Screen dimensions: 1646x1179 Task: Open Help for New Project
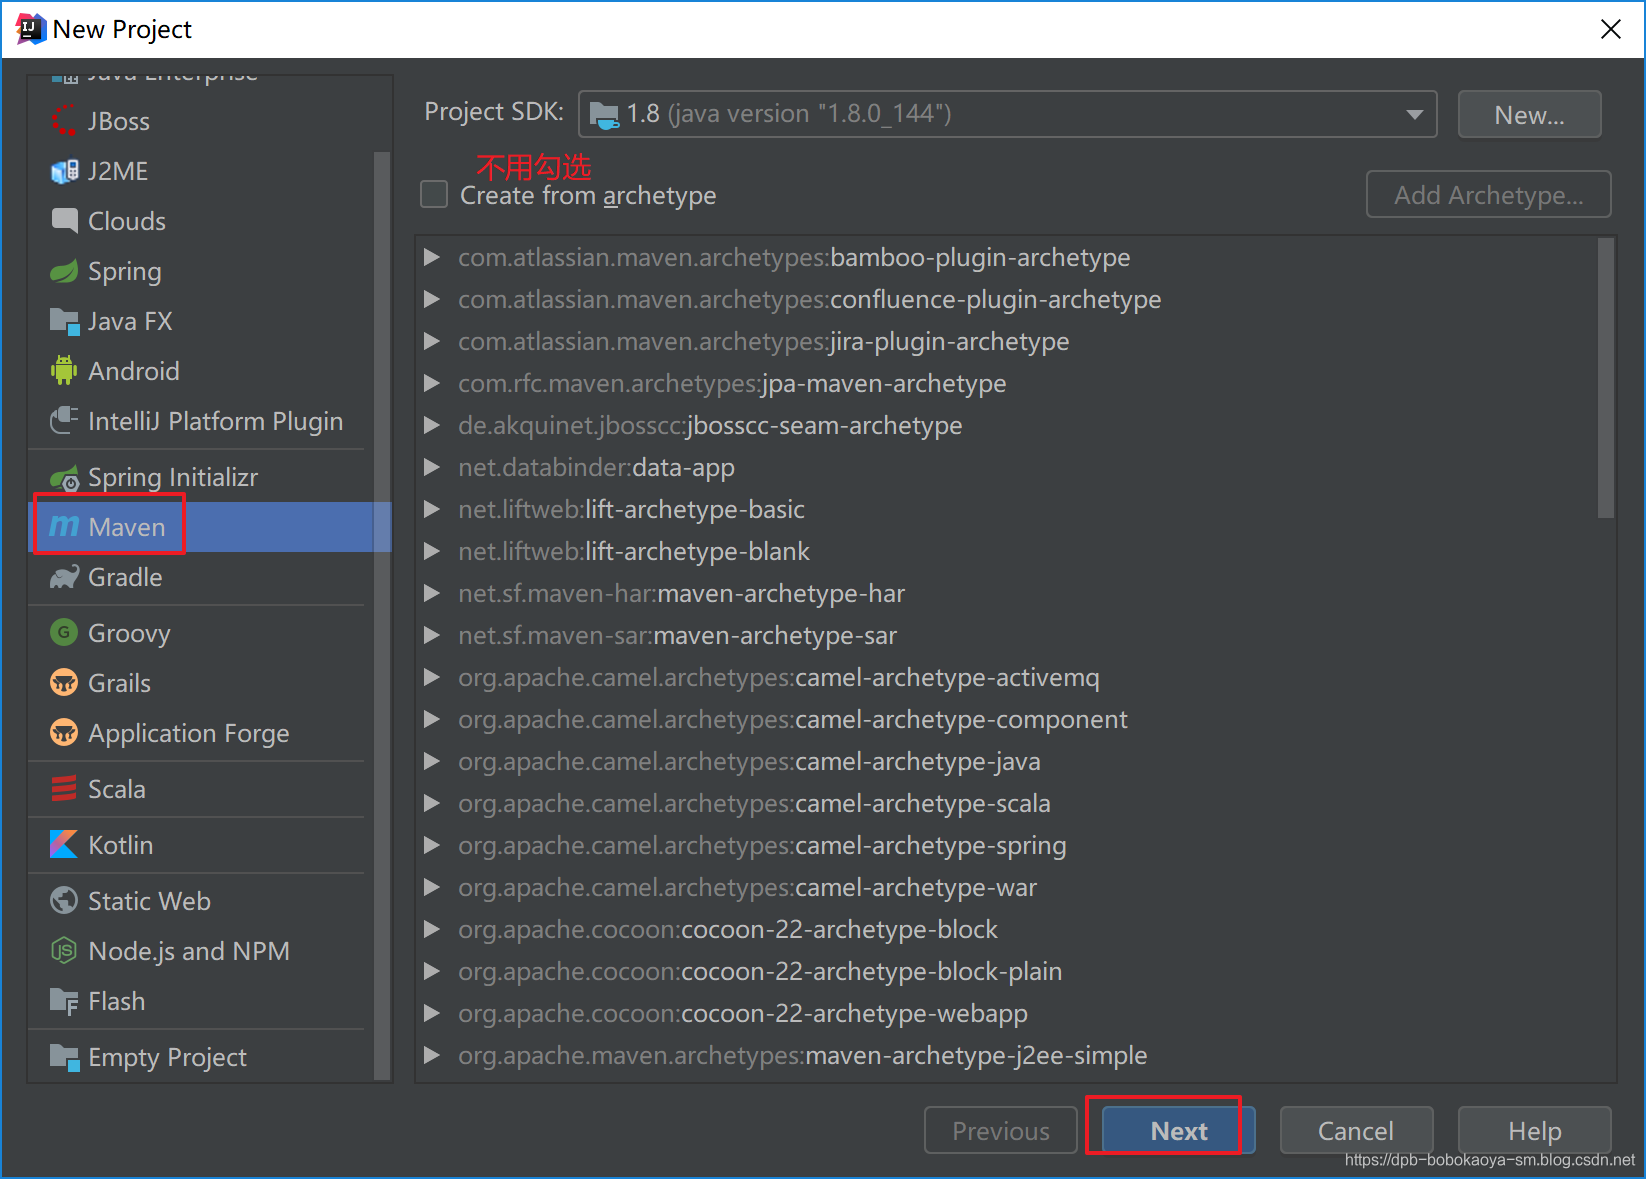(1534, 1130)
